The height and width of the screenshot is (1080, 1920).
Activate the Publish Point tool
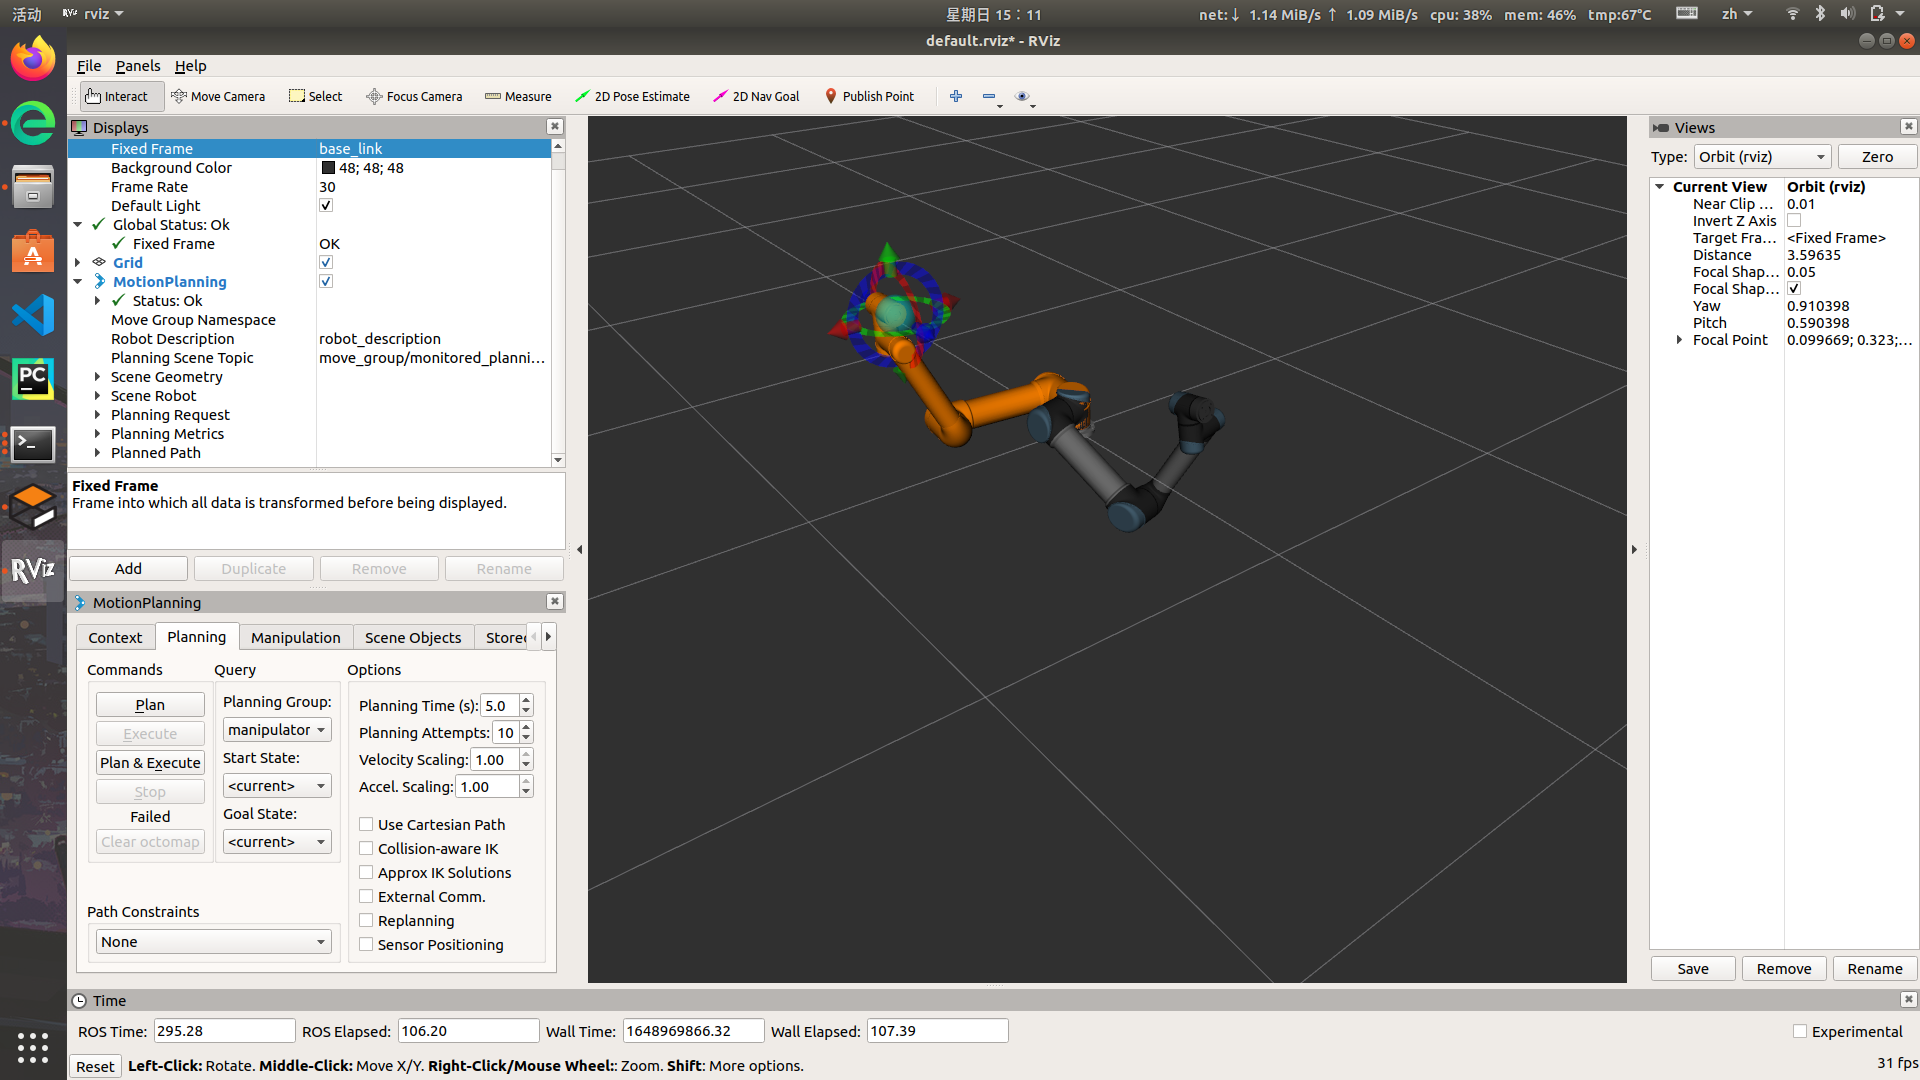pyautogui.click(x=869, y=96)
